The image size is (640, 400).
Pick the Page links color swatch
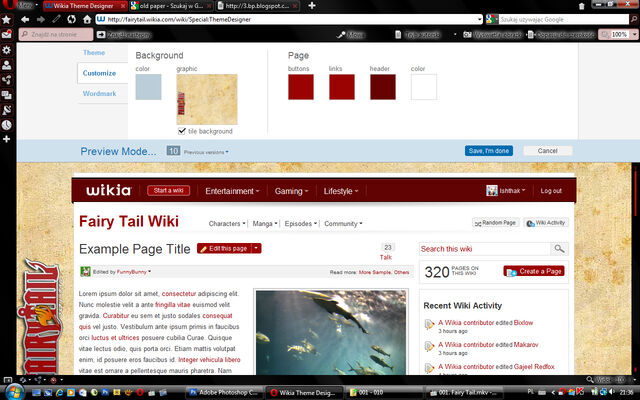[x=342, y=87]
